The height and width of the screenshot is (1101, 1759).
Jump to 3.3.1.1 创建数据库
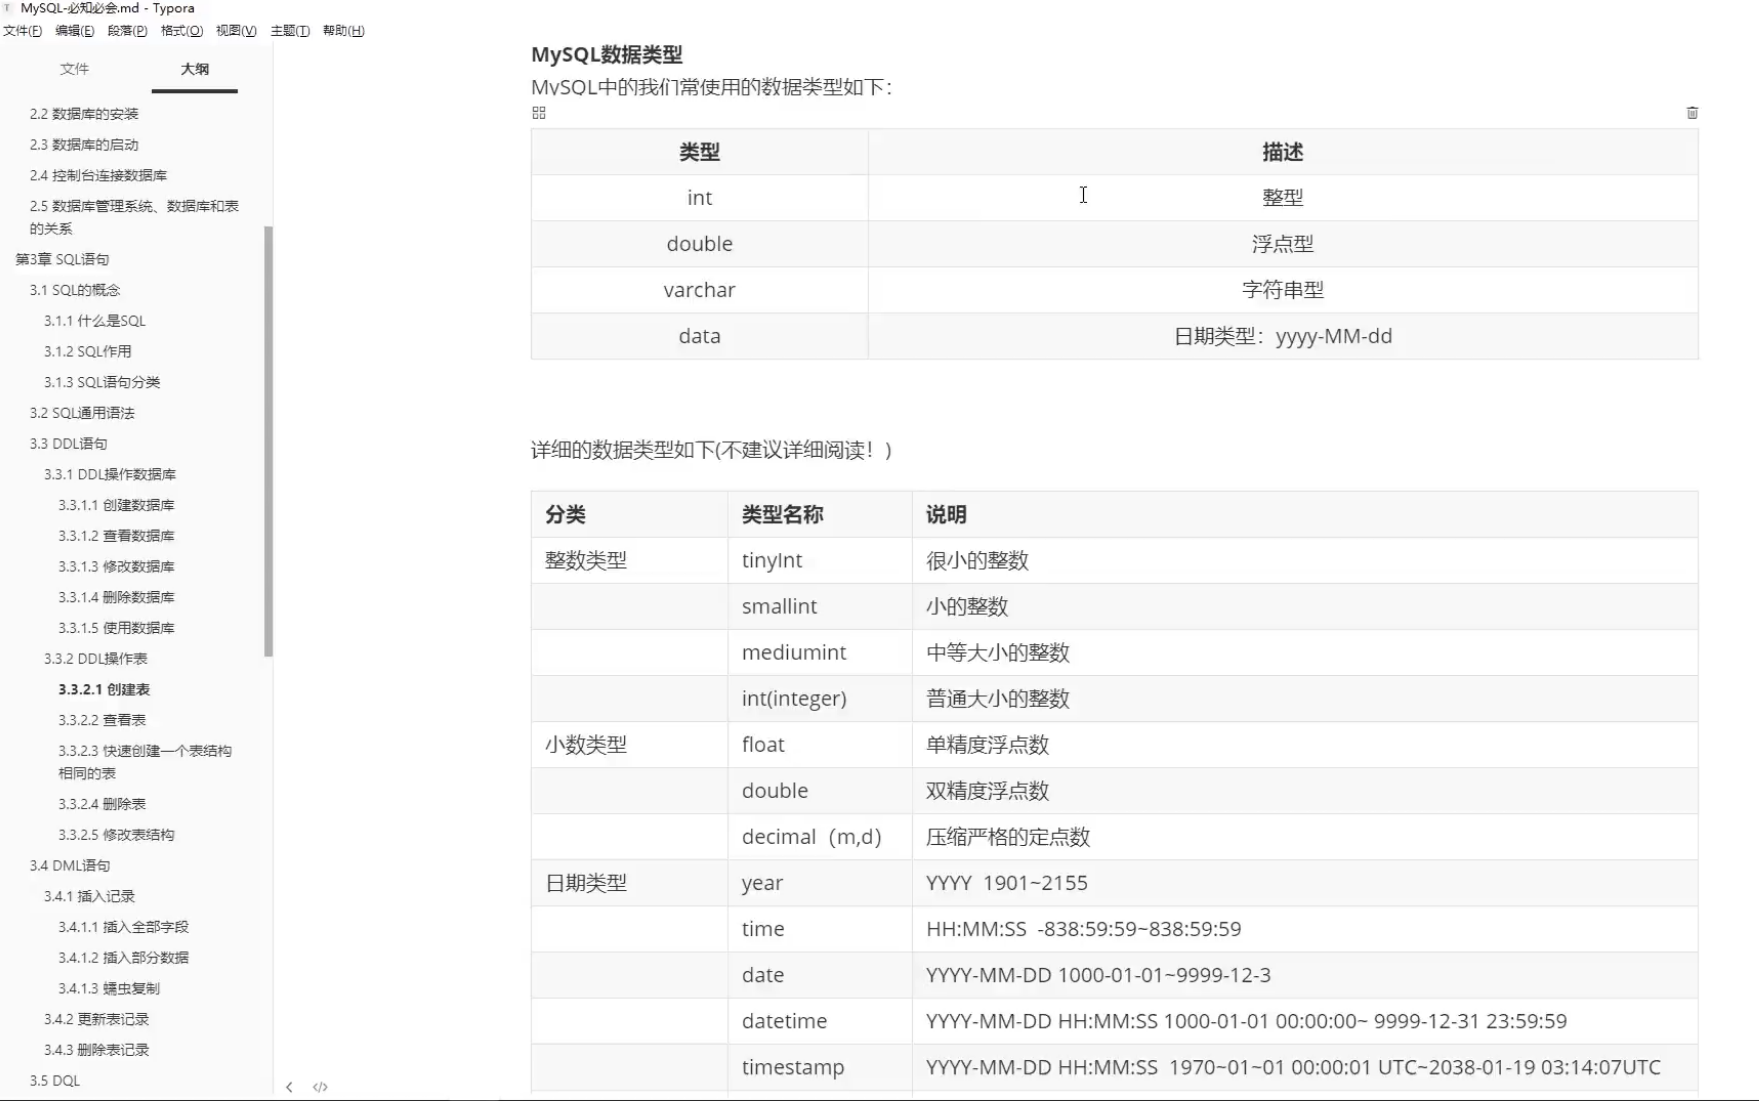(116, 506)
